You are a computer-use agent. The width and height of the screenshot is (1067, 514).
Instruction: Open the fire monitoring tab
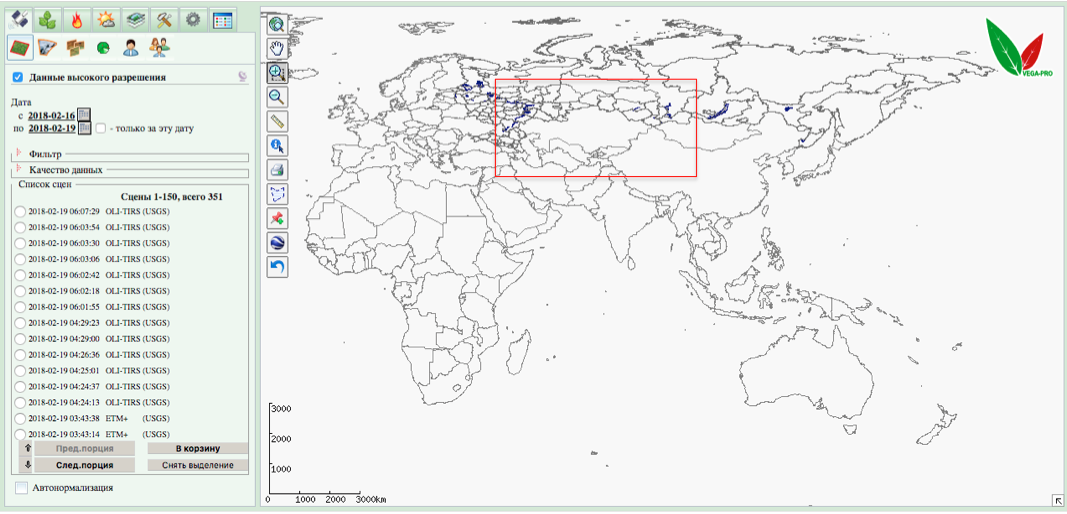pos(74,19)
